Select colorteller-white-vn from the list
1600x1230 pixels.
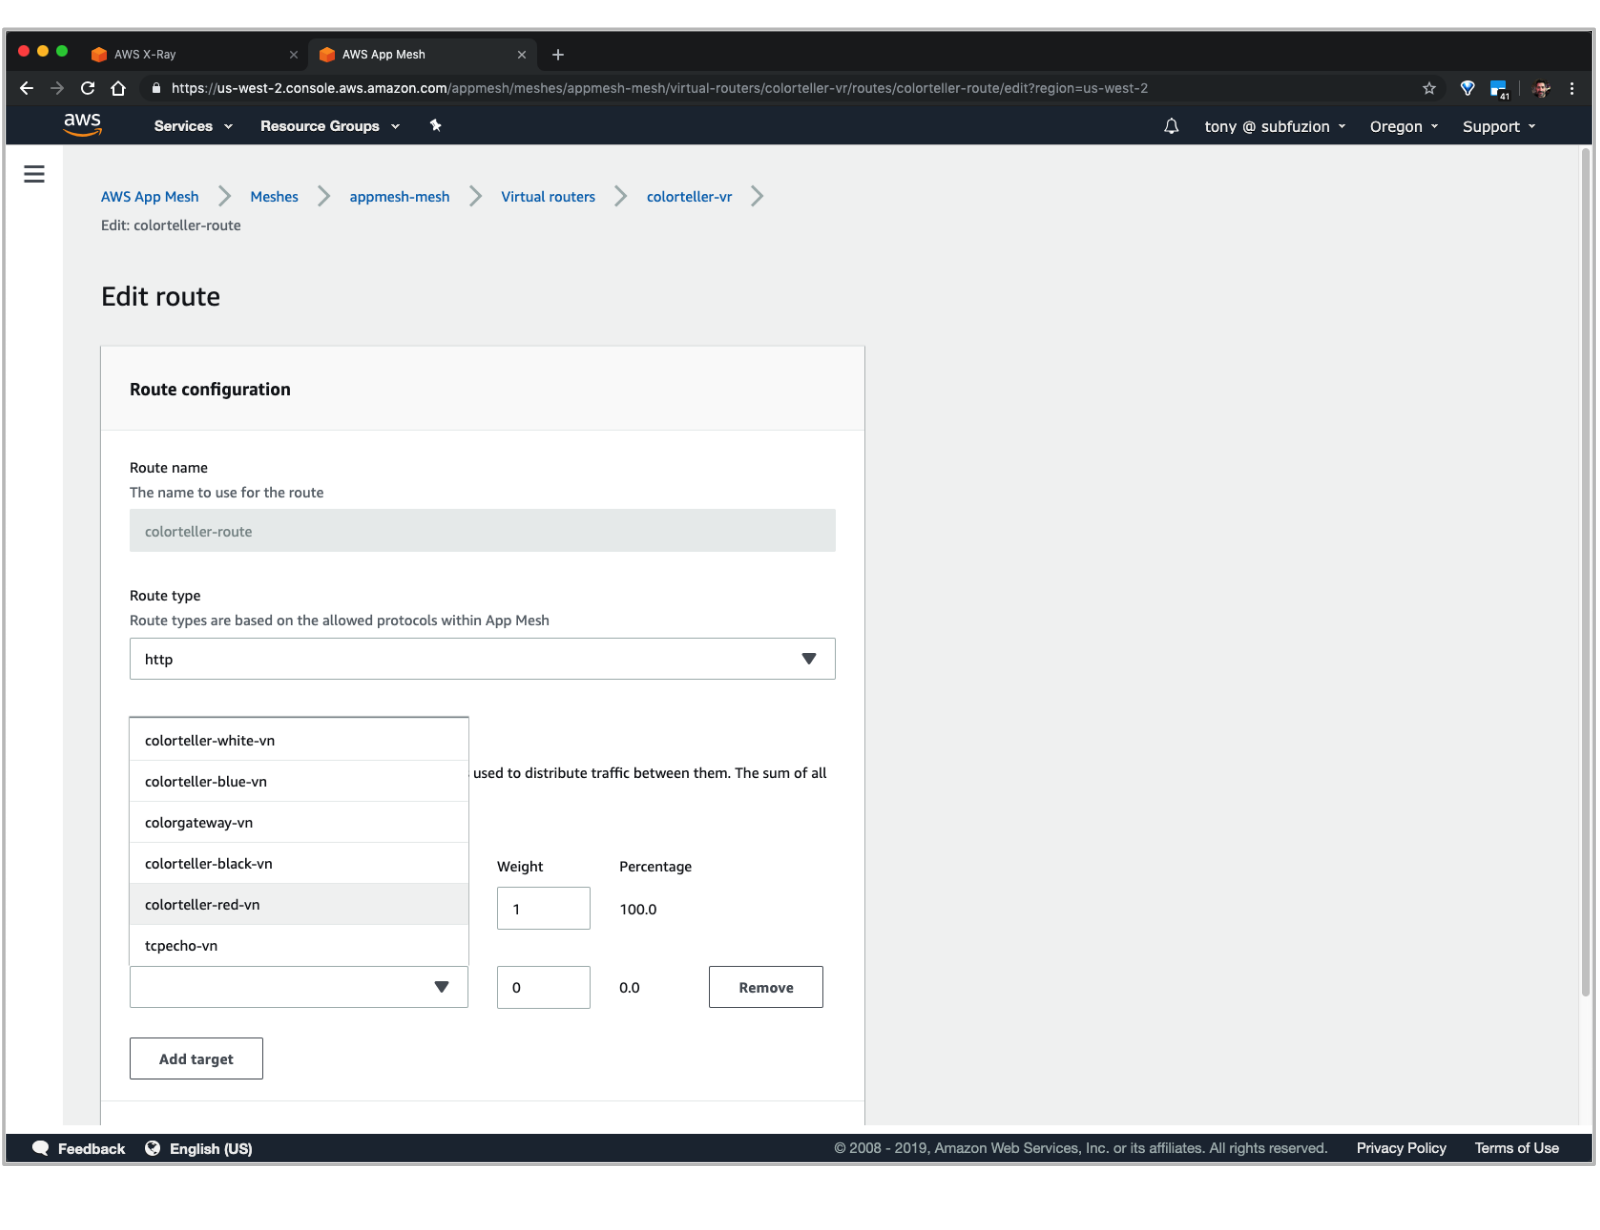[x=299, y=740]
